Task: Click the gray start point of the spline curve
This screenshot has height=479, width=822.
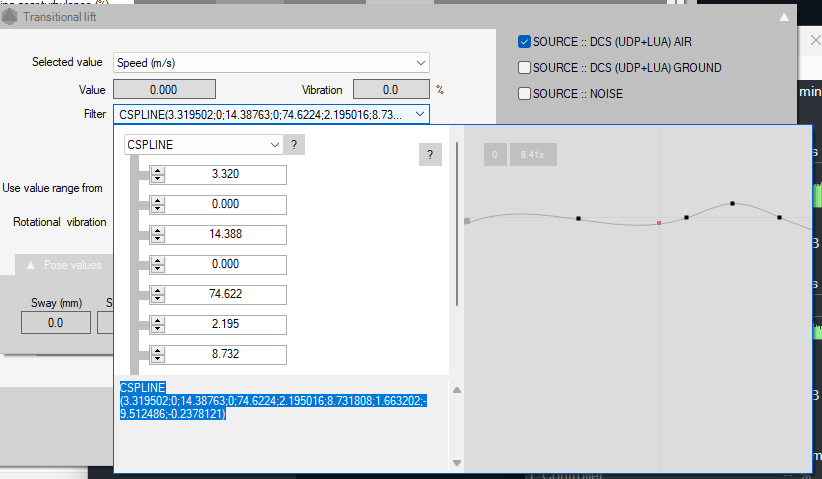Action: click(467, 219)
